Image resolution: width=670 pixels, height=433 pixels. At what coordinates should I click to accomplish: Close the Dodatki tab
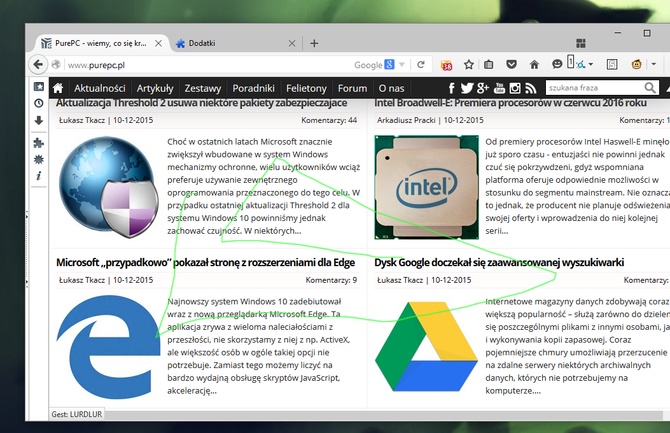292,43
